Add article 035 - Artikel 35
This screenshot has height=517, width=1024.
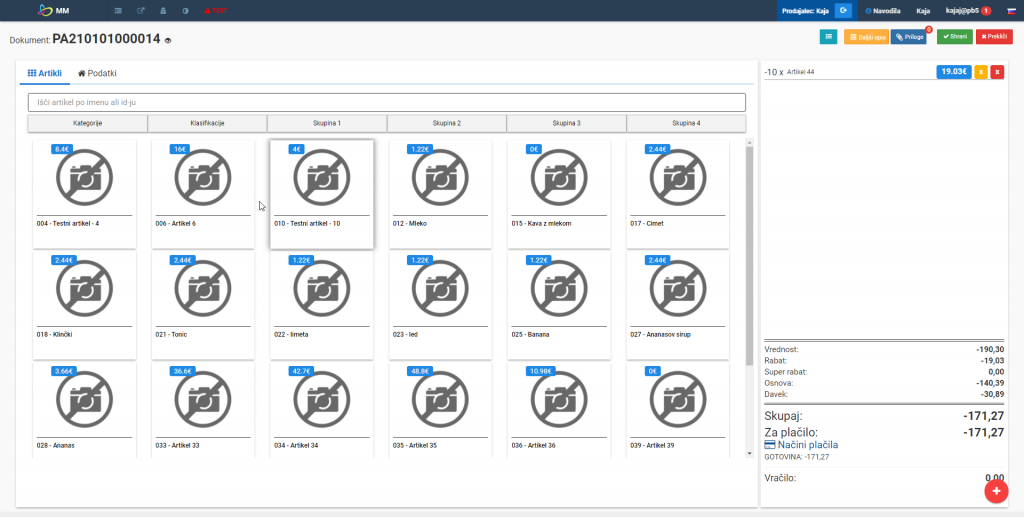(x=440, y=410)
